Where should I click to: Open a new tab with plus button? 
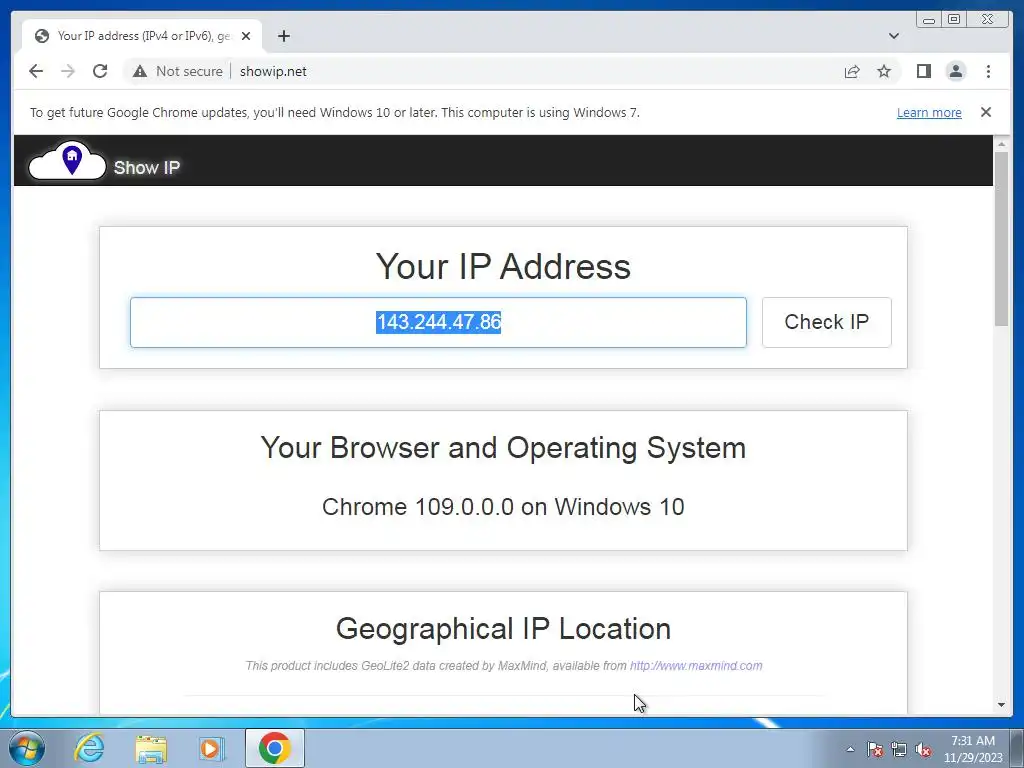pos(283,36)
